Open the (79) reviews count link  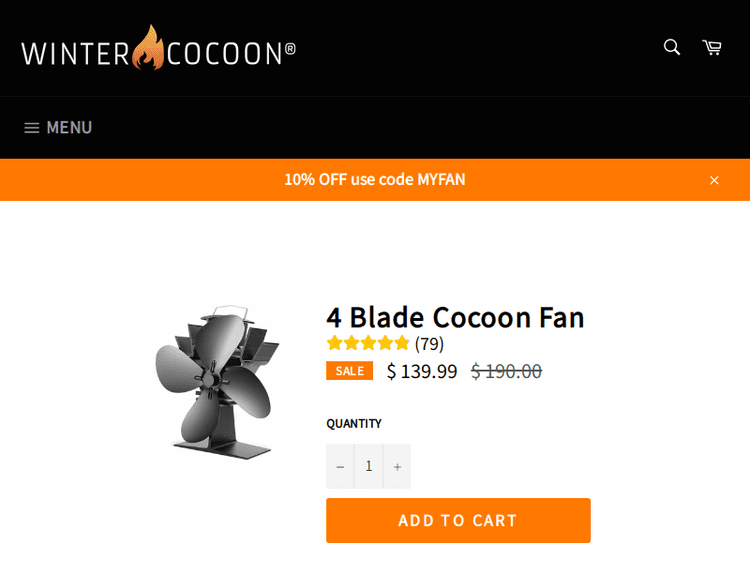(x=430, y=344)
